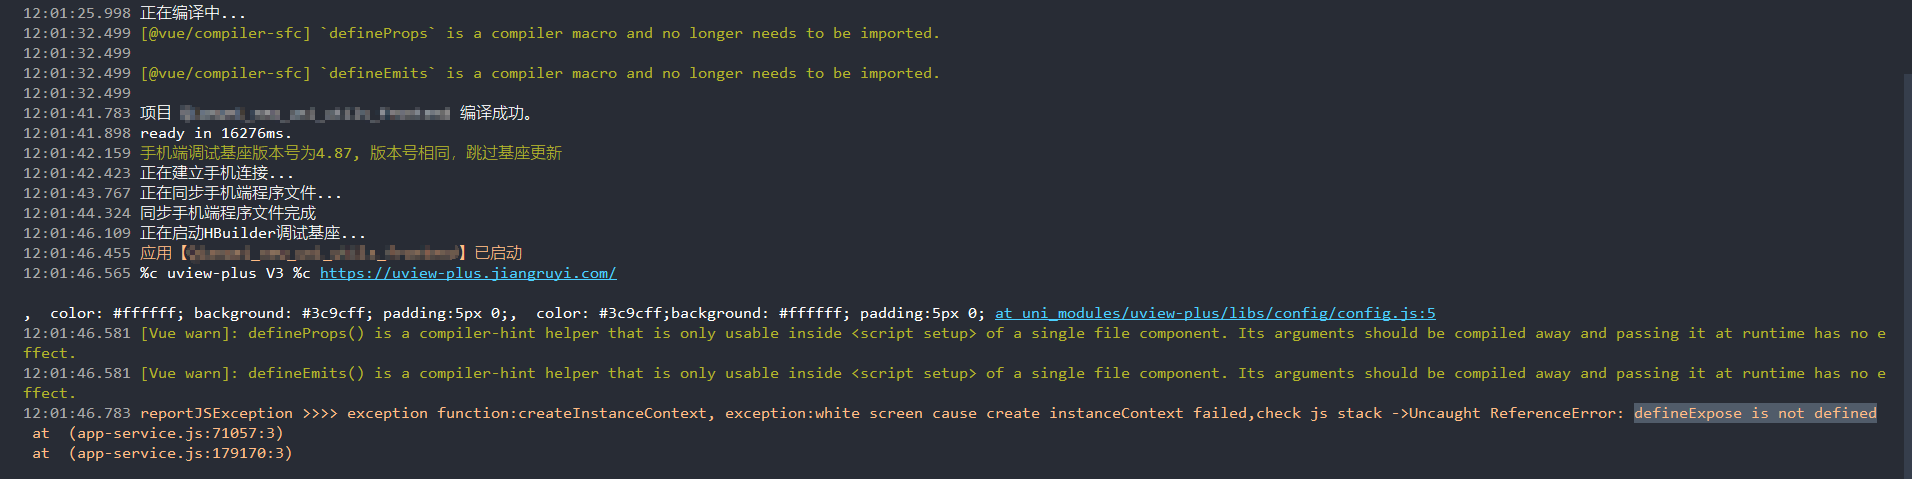1912x479 pixels.
Task: Click the "%c uview-plus V3 %c" text
Action: pos(224,273)
